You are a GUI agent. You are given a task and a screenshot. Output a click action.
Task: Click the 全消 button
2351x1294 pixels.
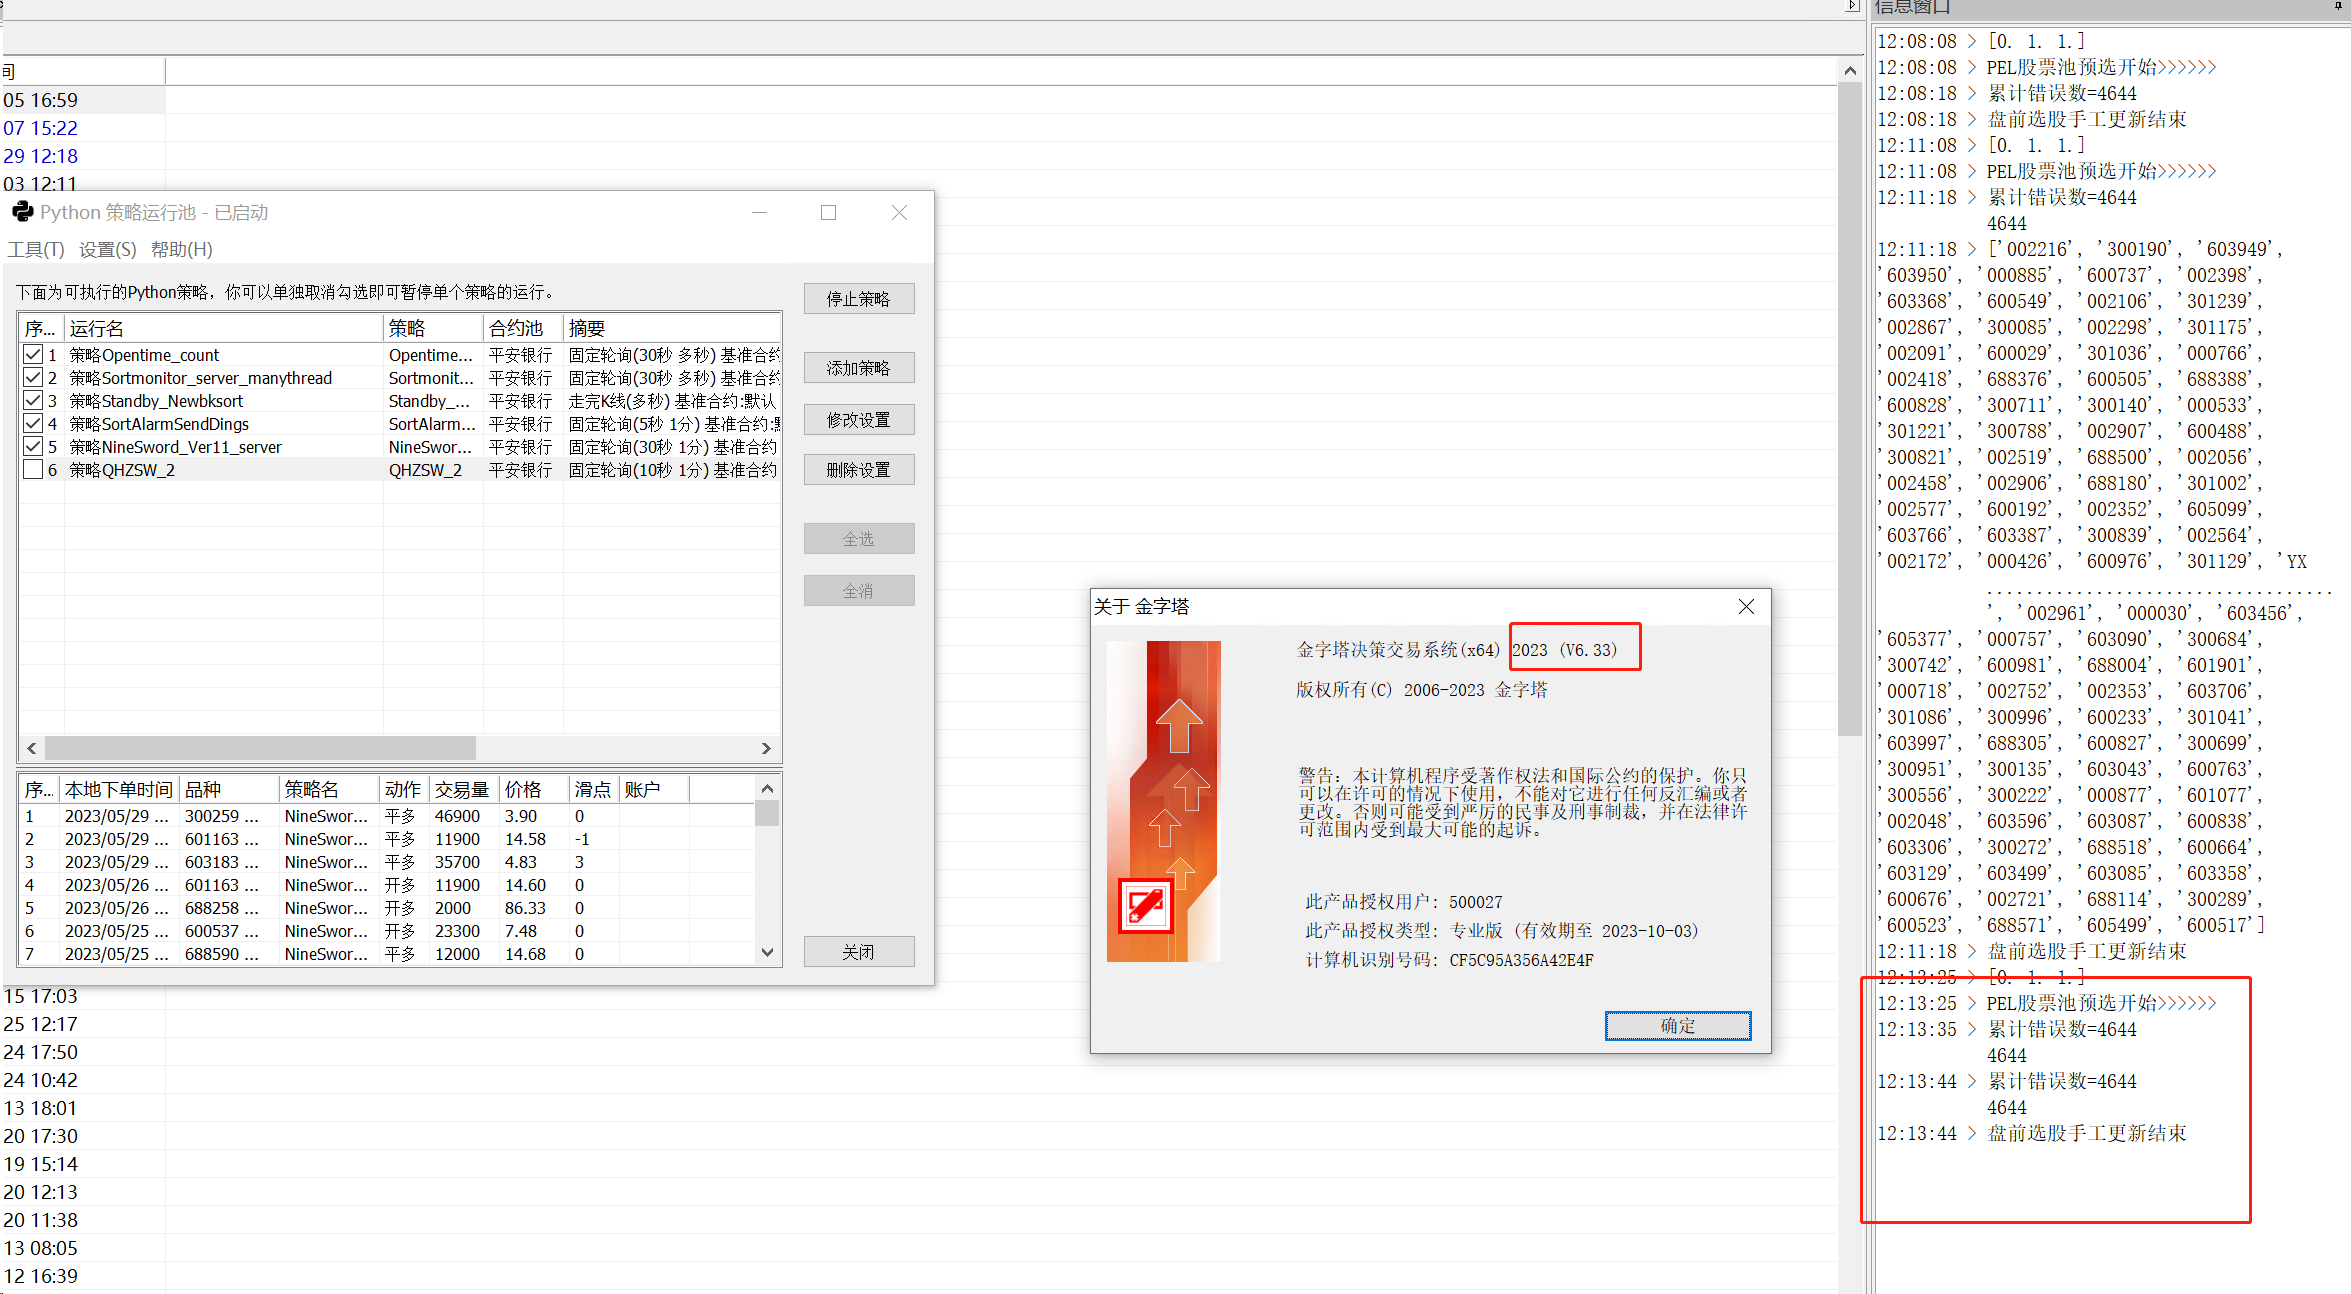pos(859,591)
